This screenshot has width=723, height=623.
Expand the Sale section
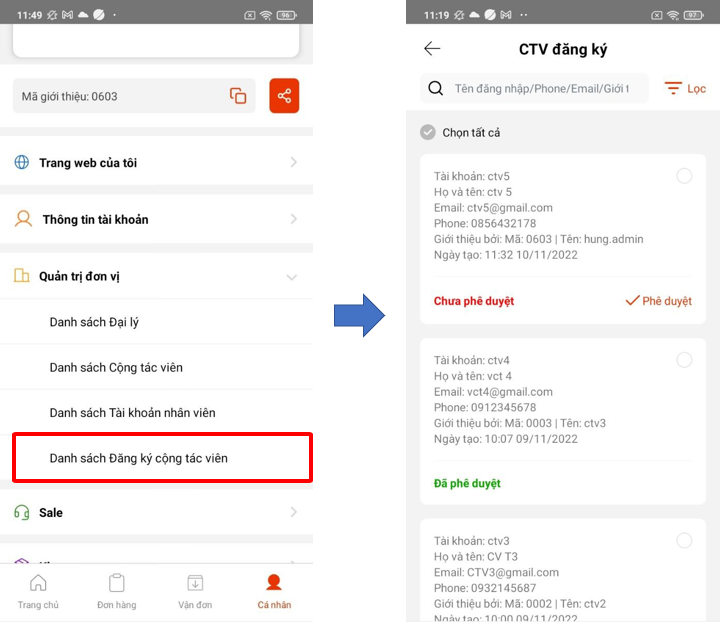(x=155, y=512)
